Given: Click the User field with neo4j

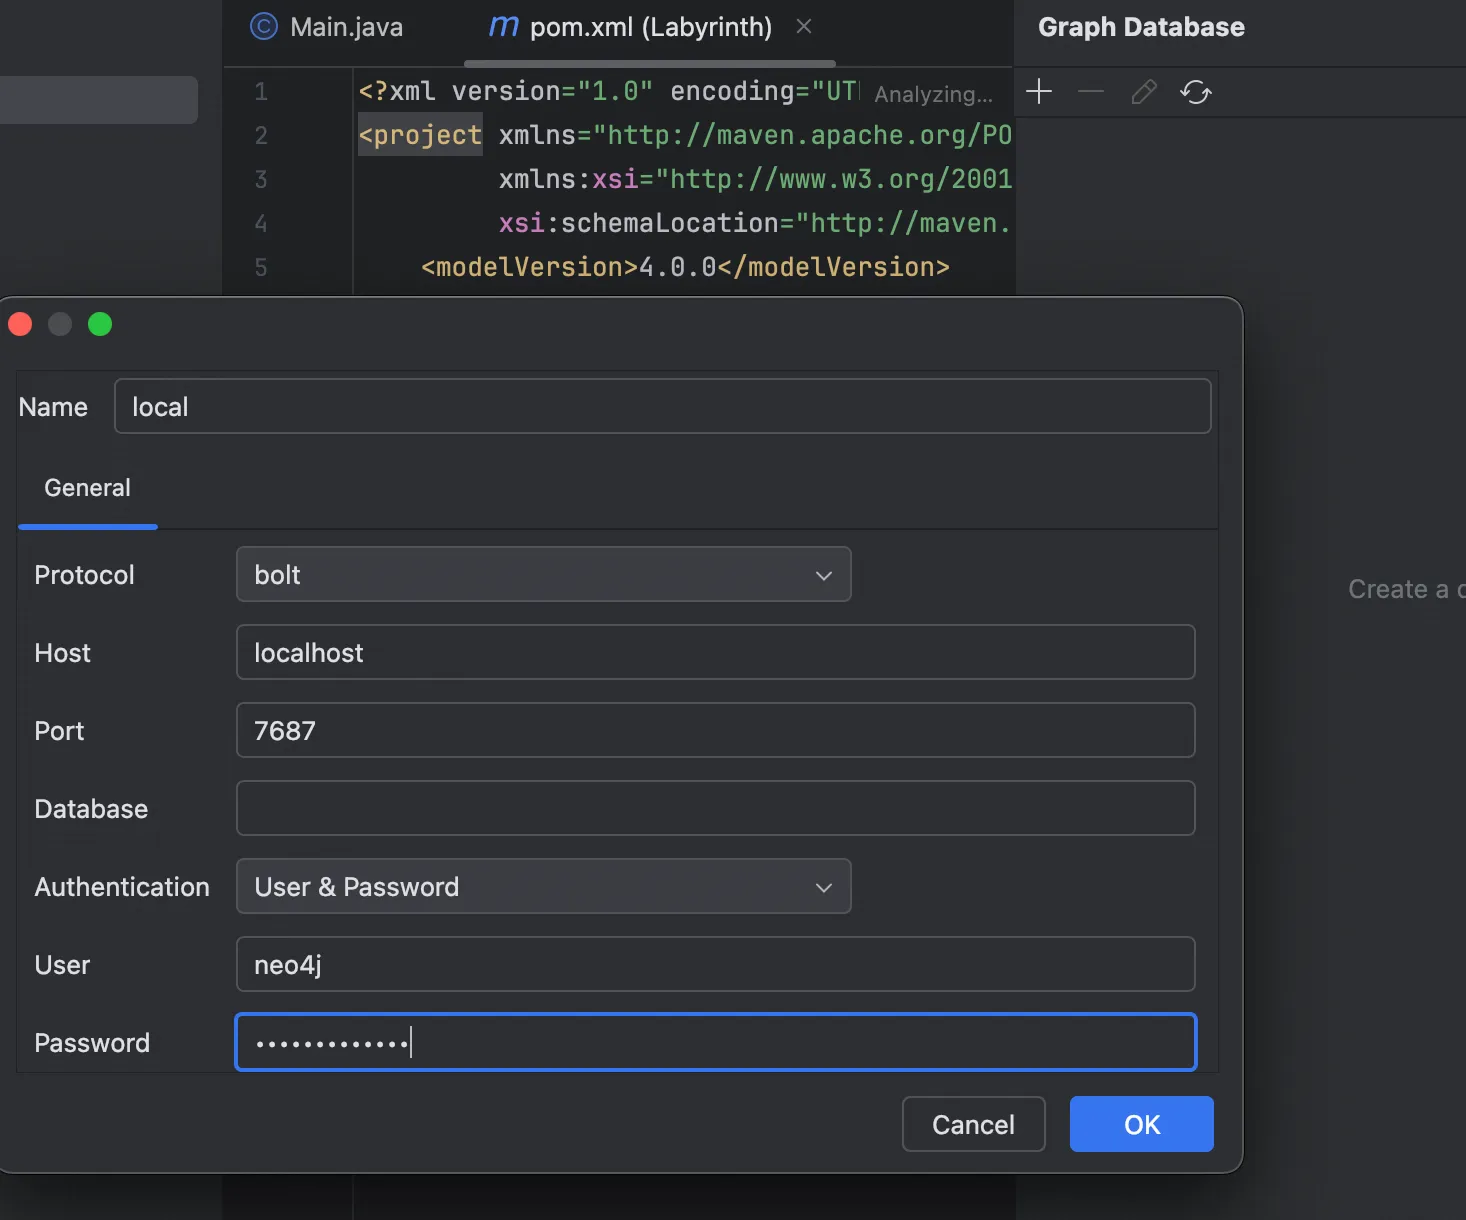Looking at the screenshot, I should (x=715, y=965).
